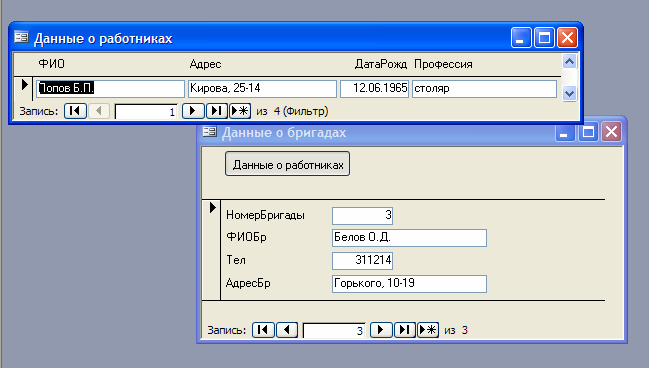The width and height of the screenshot is (649, 368).
Task: Click the Адрес field Кирова, 25-14
Action: [262, 89]
